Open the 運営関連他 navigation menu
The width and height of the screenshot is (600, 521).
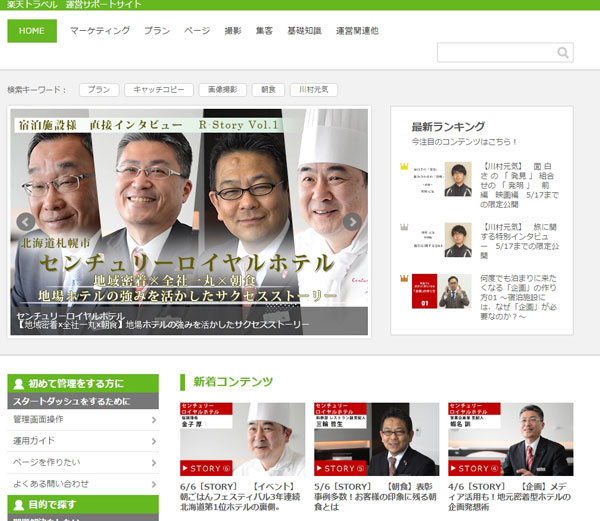click(357, 31)
